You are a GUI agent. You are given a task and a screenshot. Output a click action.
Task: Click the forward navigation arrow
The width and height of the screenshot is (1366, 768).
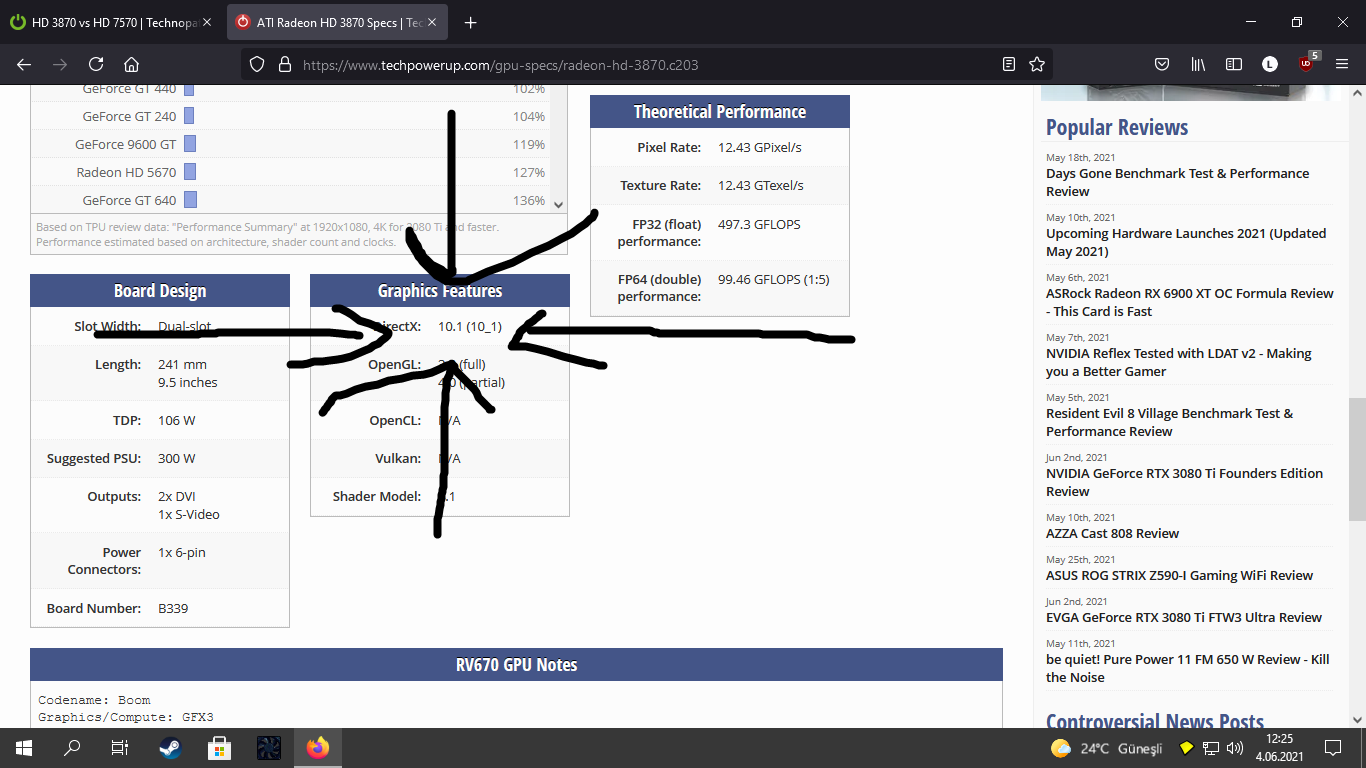pyautogui.click(x=60, y=64)
